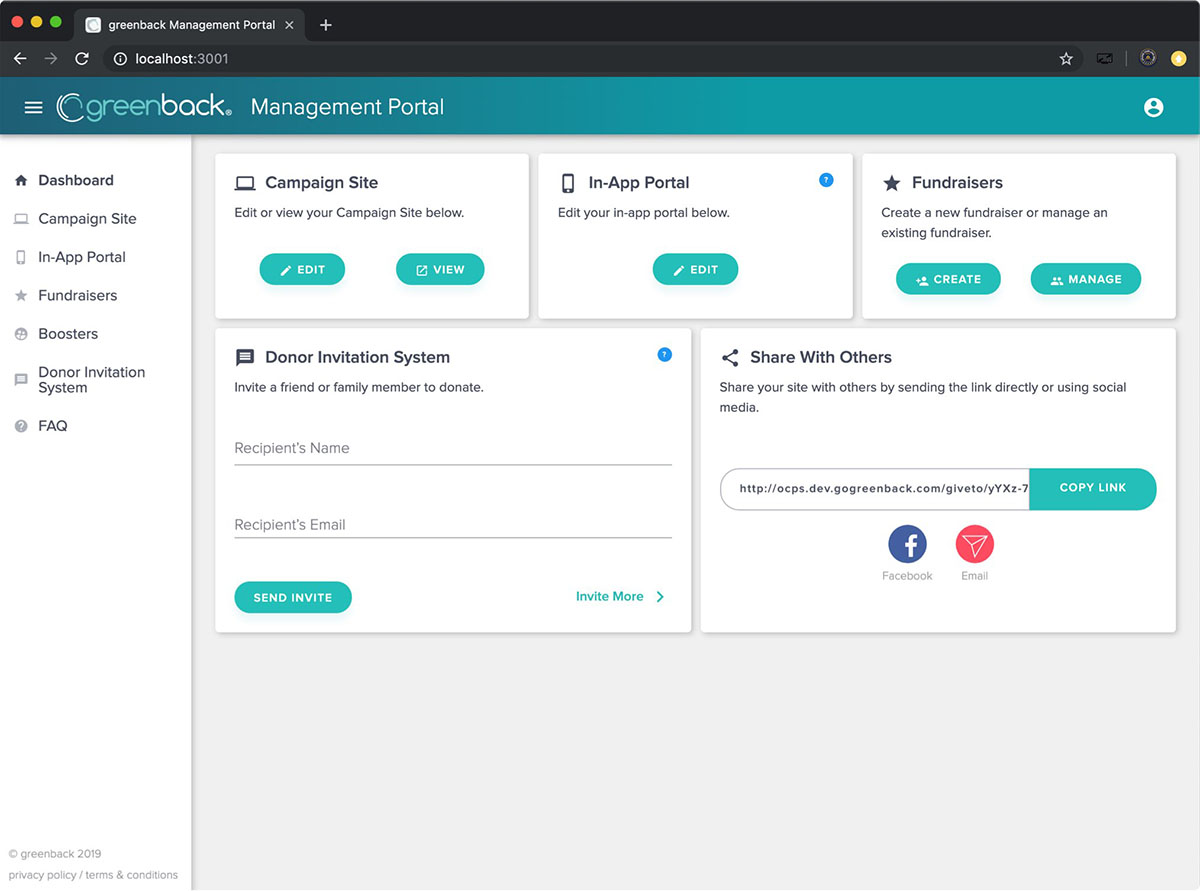Open the hamburger navigation menu
1200x891 pixels.
pos(33,107)
